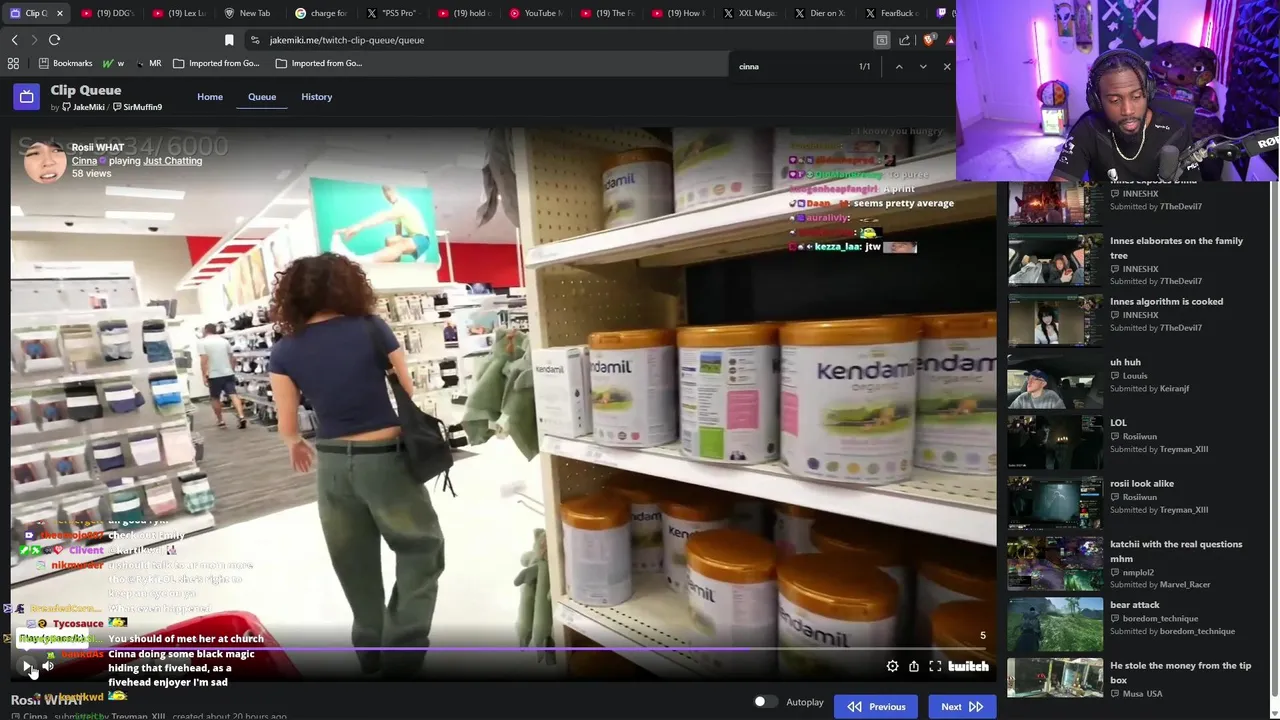Expand second Imported from Go... bookmark folder
1280x720 pixels.
pos(319,63)
